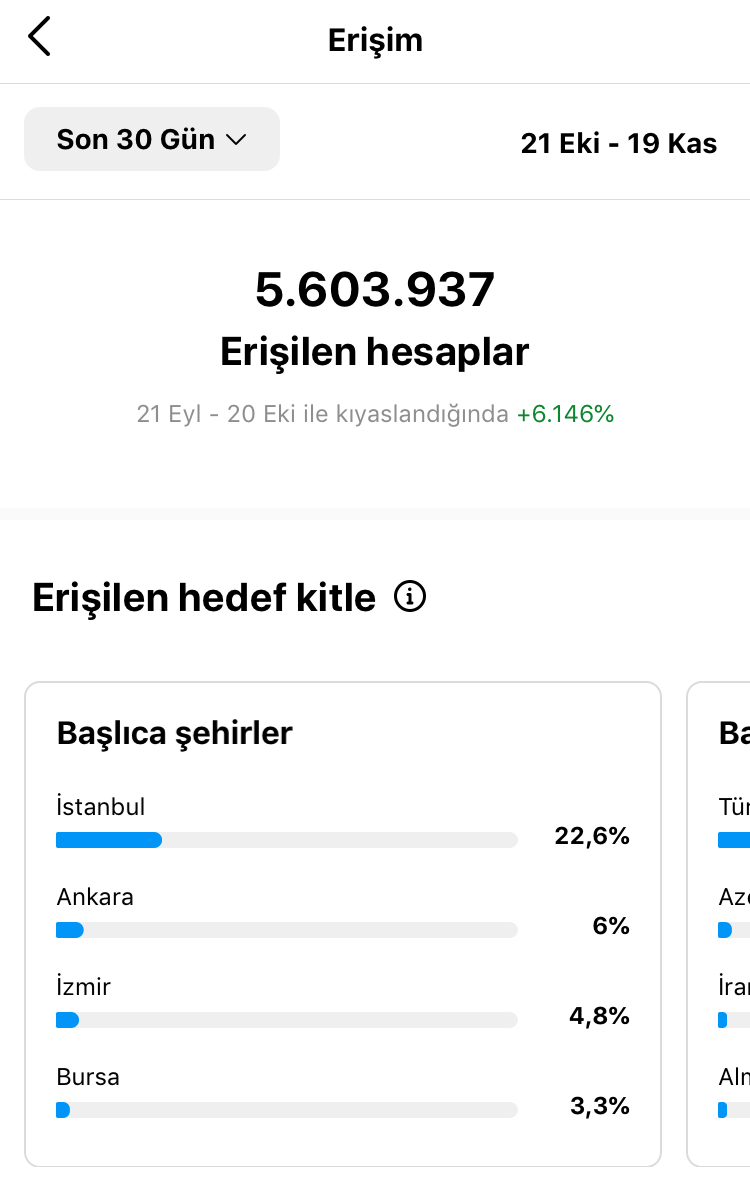
Task: Click the chevron next to Son 30 Gün
Action: coord(236,140)
